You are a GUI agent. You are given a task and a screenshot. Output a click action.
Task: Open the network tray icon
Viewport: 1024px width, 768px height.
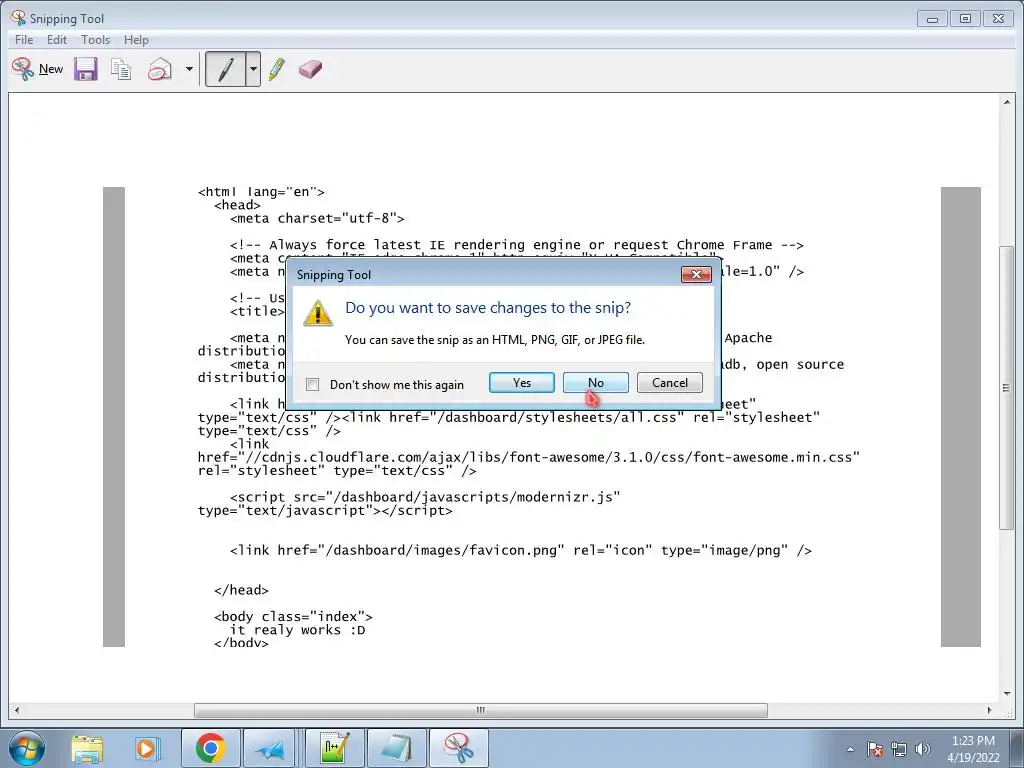[899, 749]
